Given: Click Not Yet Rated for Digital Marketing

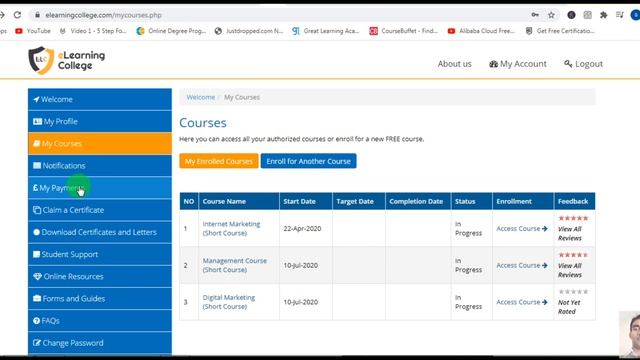Looking at the screenshot, I should pyautogui.click(x=569, y=307).
